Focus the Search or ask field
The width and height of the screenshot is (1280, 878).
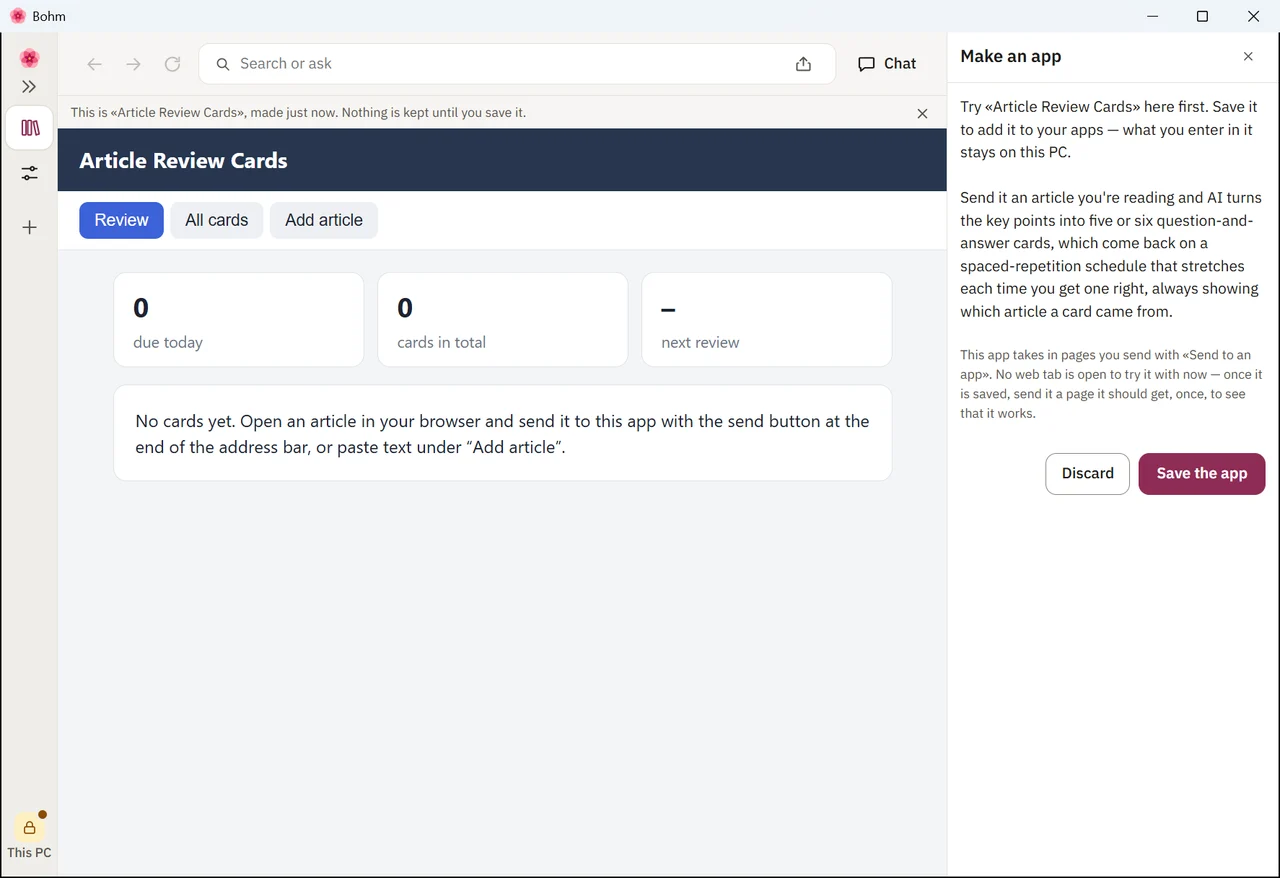click(517, 64)
